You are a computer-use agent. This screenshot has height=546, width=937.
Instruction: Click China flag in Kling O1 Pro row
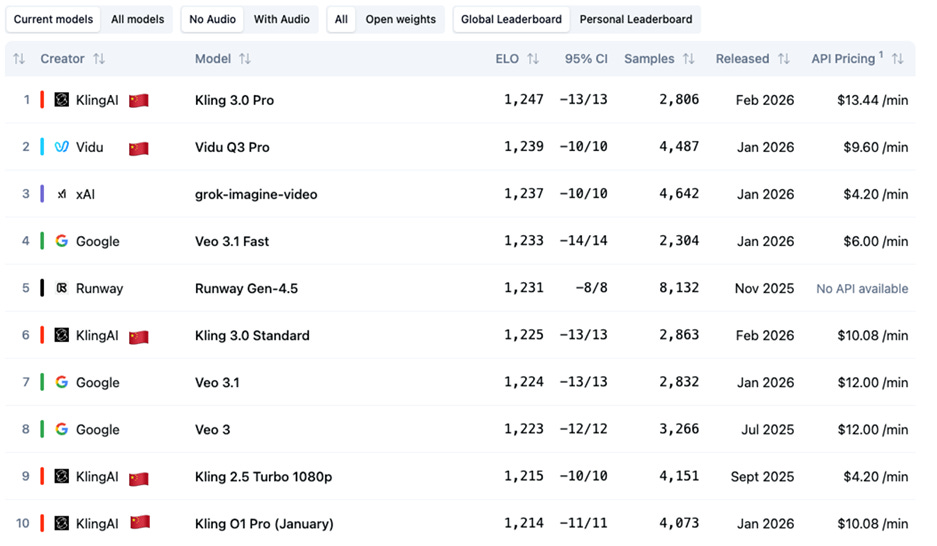coord(140,522)
